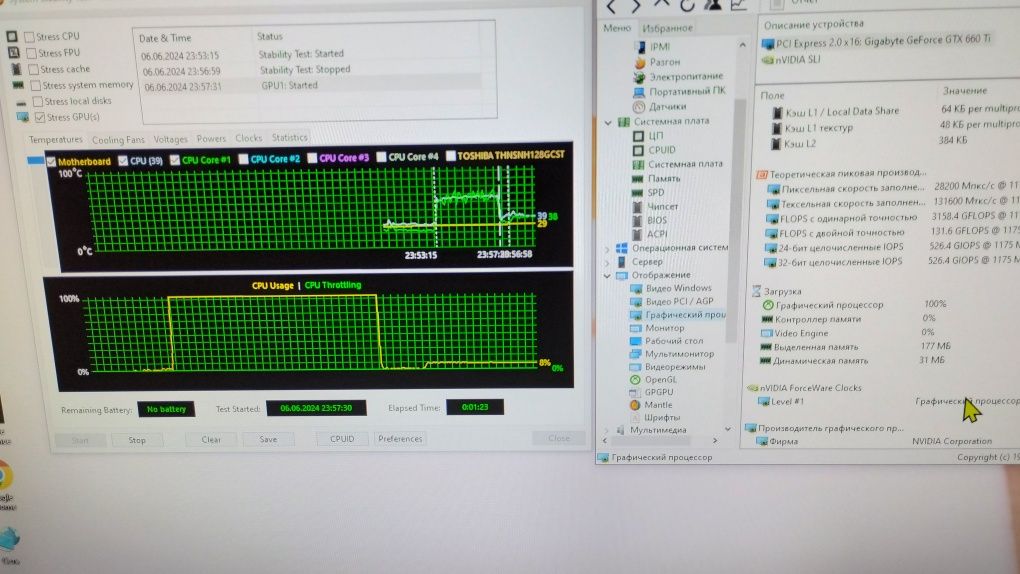Image resolution: width=1020 pixels, height=574 pixels.
Task: Select the ACPI icon item
Action: click(x=638, y=234)
